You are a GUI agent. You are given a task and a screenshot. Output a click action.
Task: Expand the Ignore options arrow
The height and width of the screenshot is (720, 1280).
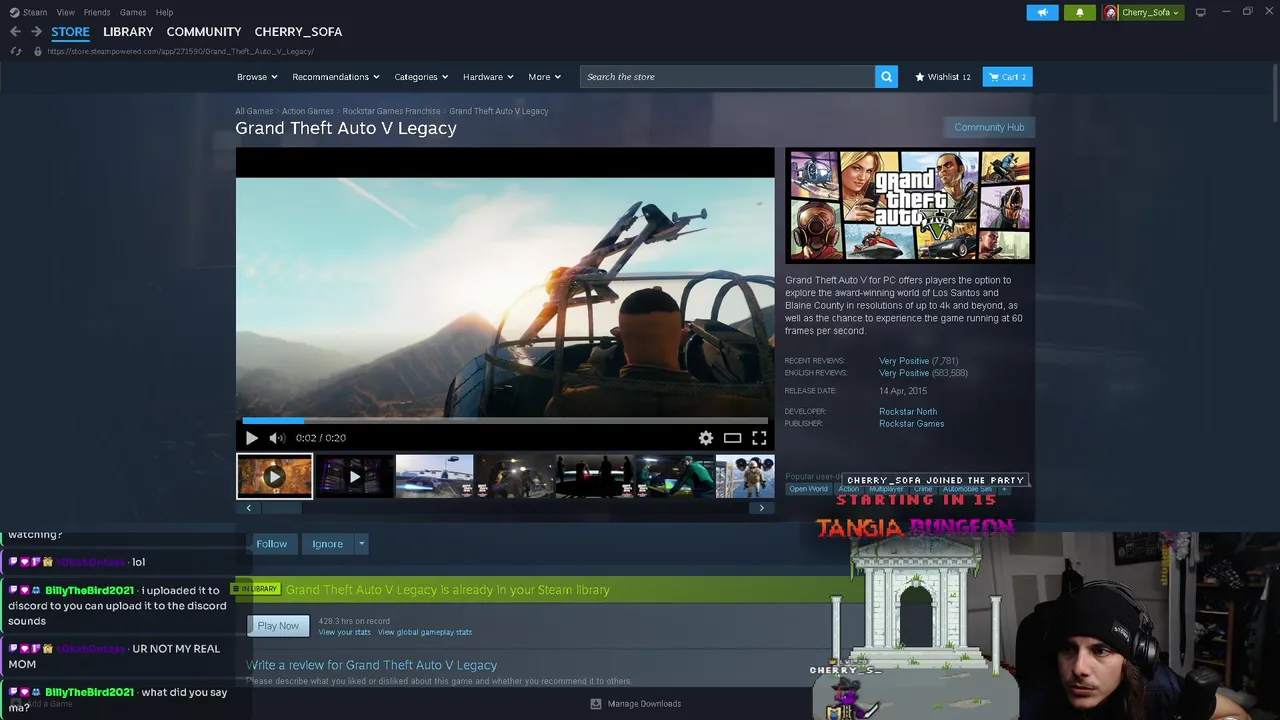point(361,544)
